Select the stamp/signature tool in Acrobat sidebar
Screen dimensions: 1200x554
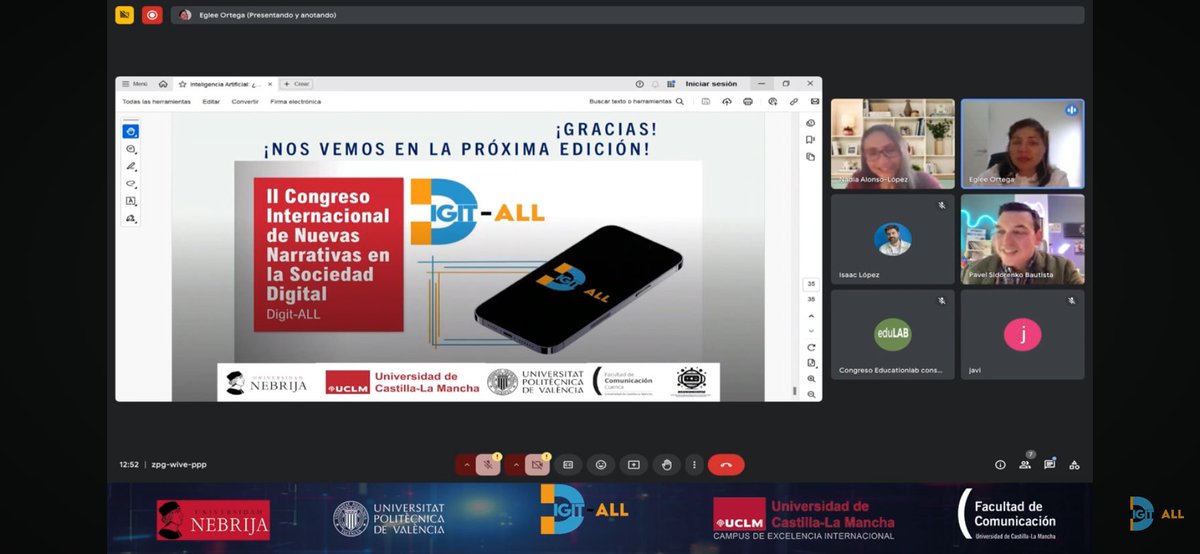click(x=131, y=218)
